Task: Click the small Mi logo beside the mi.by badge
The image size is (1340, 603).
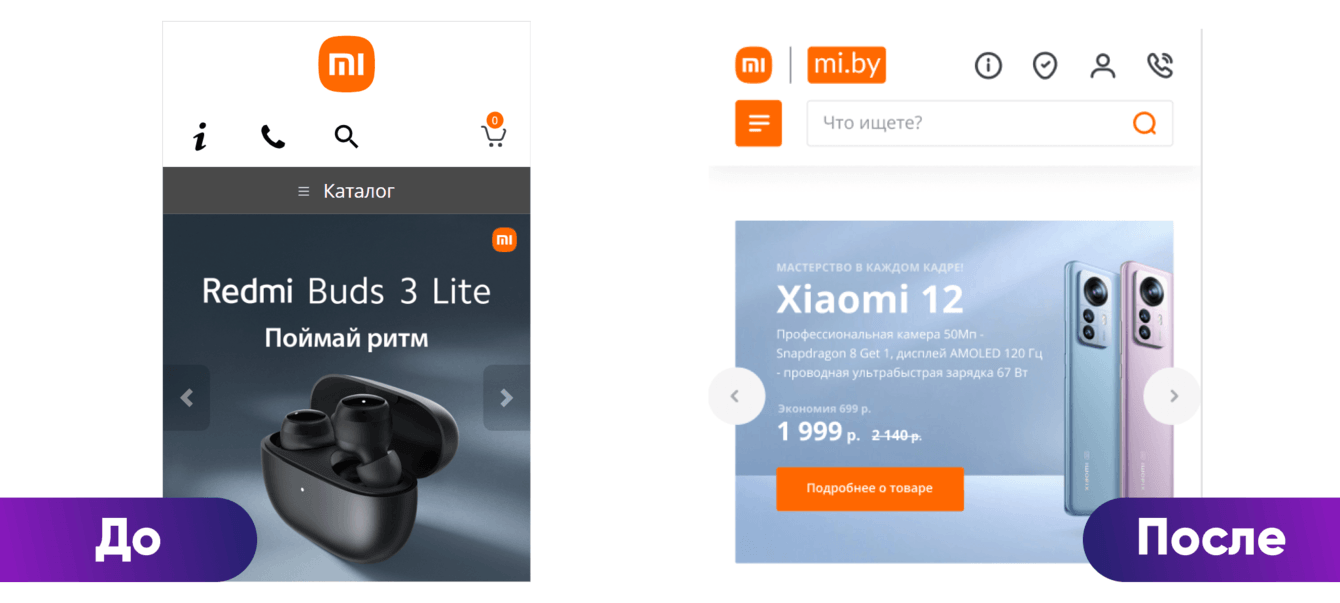Action: pyautogui.click(x=754, y=65)
